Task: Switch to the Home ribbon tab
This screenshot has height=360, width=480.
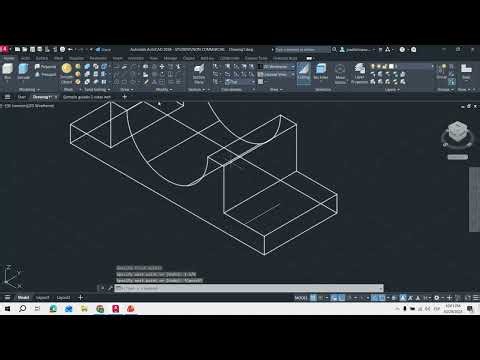Action: pos(9,58)
